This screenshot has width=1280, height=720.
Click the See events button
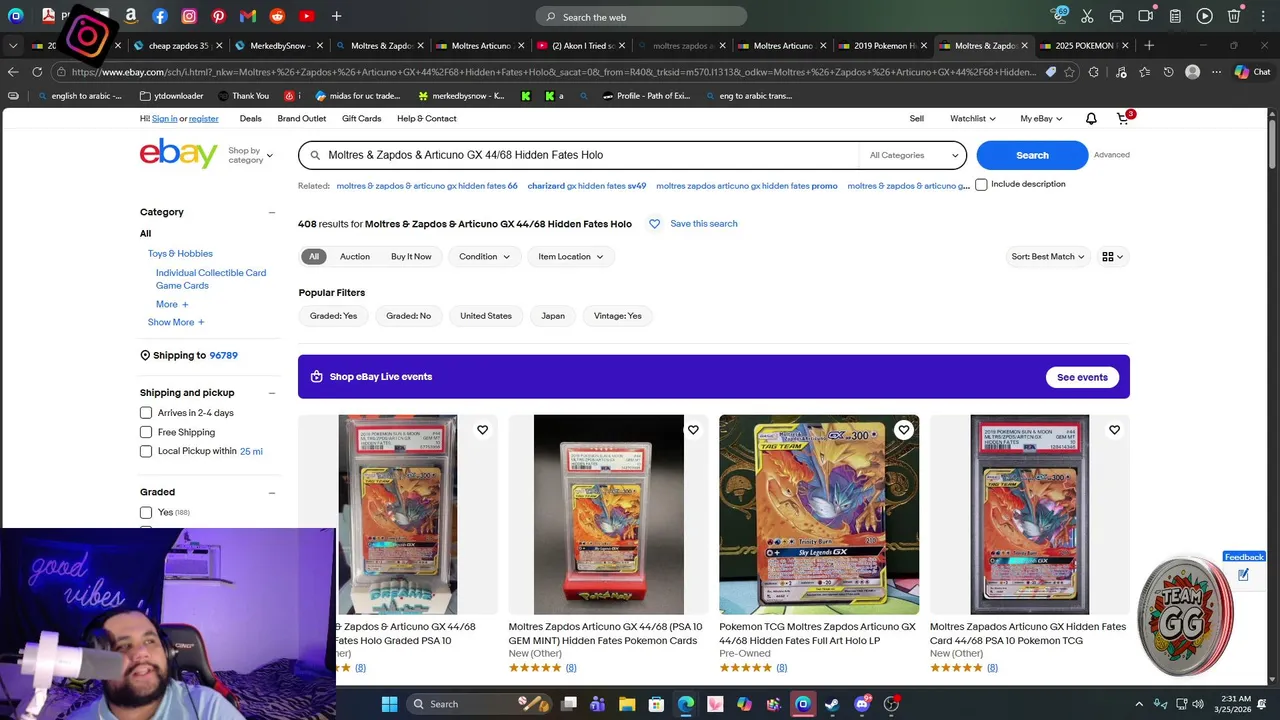pyautogui.click(x=1082, y=377)
